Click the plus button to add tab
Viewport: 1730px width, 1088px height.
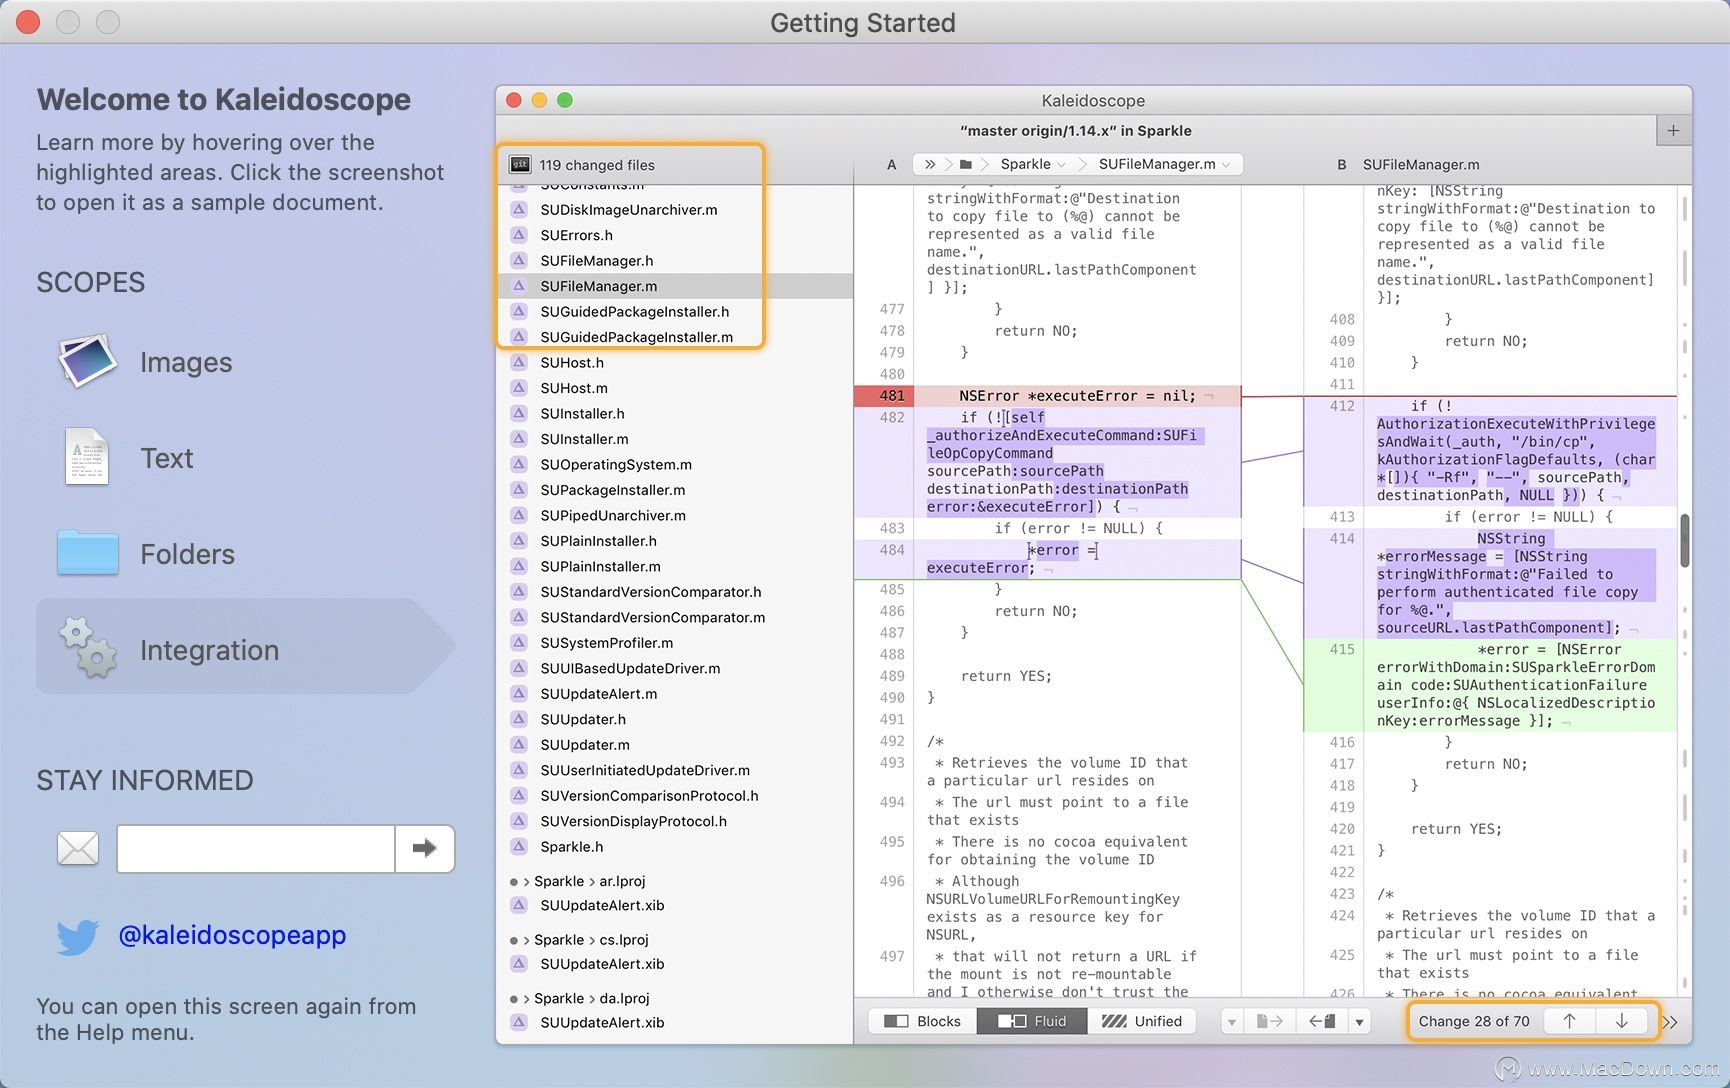(x=1673, y=130)
